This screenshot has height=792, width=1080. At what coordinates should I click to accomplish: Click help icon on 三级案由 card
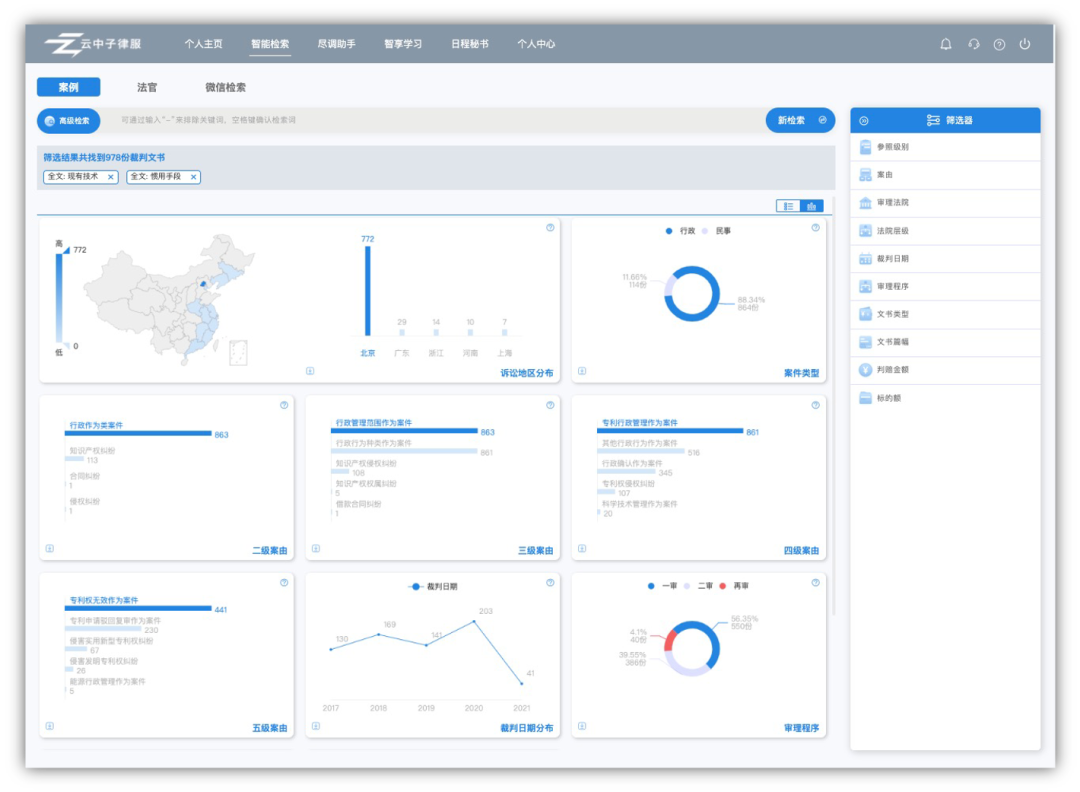coord(550,406)
